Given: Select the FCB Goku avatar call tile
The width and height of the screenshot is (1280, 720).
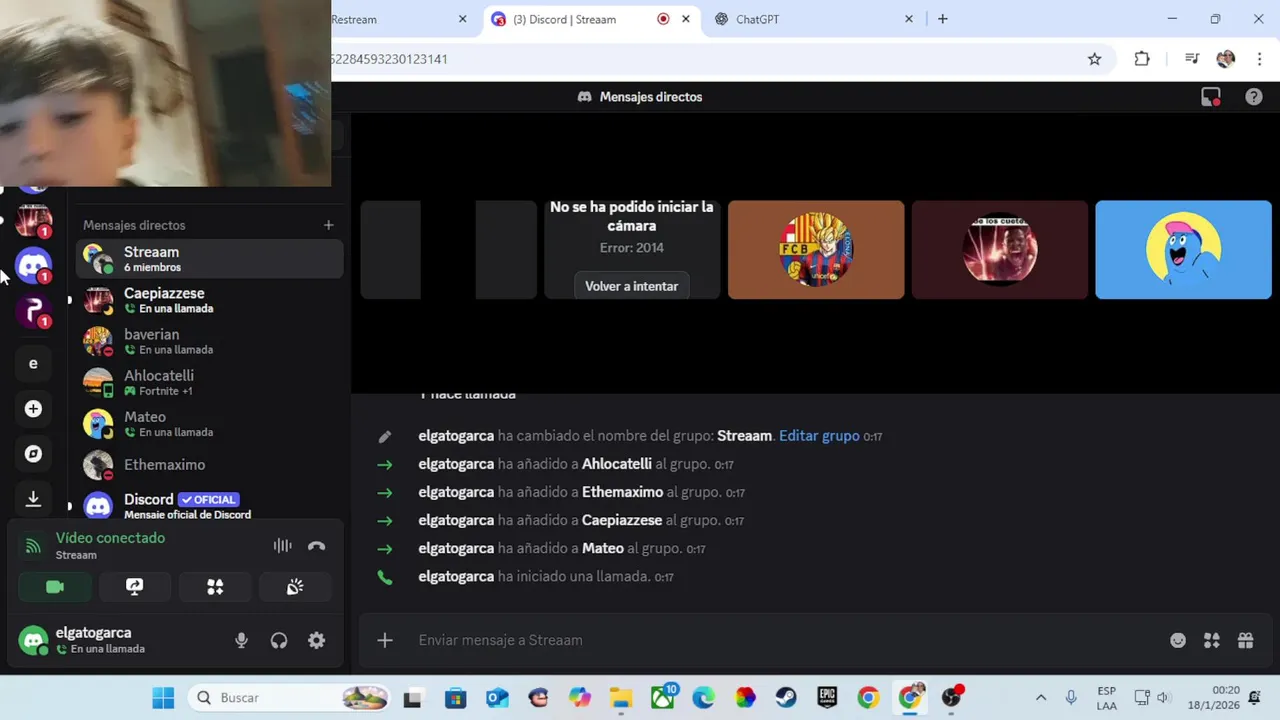Looking at the screenshot, I should coord(816,250).
